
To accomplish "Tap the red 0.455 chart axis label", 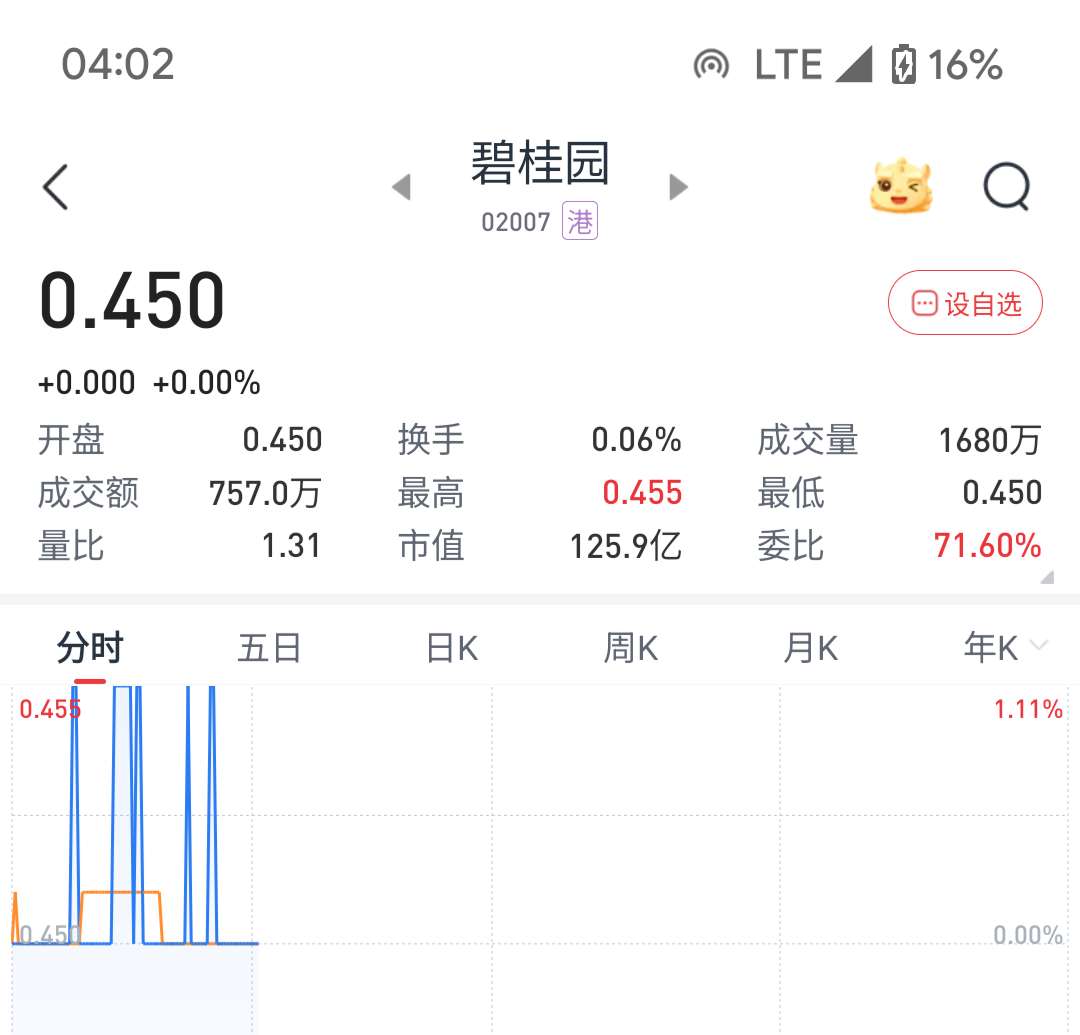I will coord(50,709).
